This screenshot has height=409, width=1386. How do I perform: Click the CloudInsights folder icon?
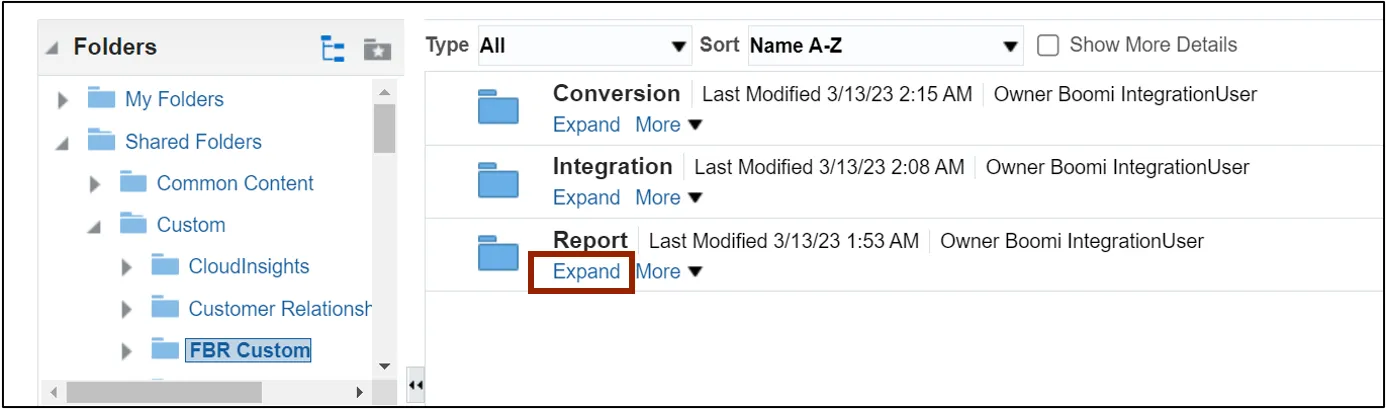pyautogui.click(x=165, y=266)
